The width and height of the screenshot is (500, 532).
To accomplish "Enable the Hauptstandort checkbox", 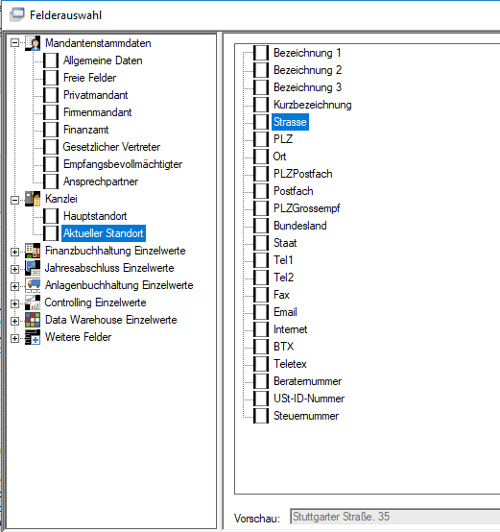I will (x=51, y=216).
